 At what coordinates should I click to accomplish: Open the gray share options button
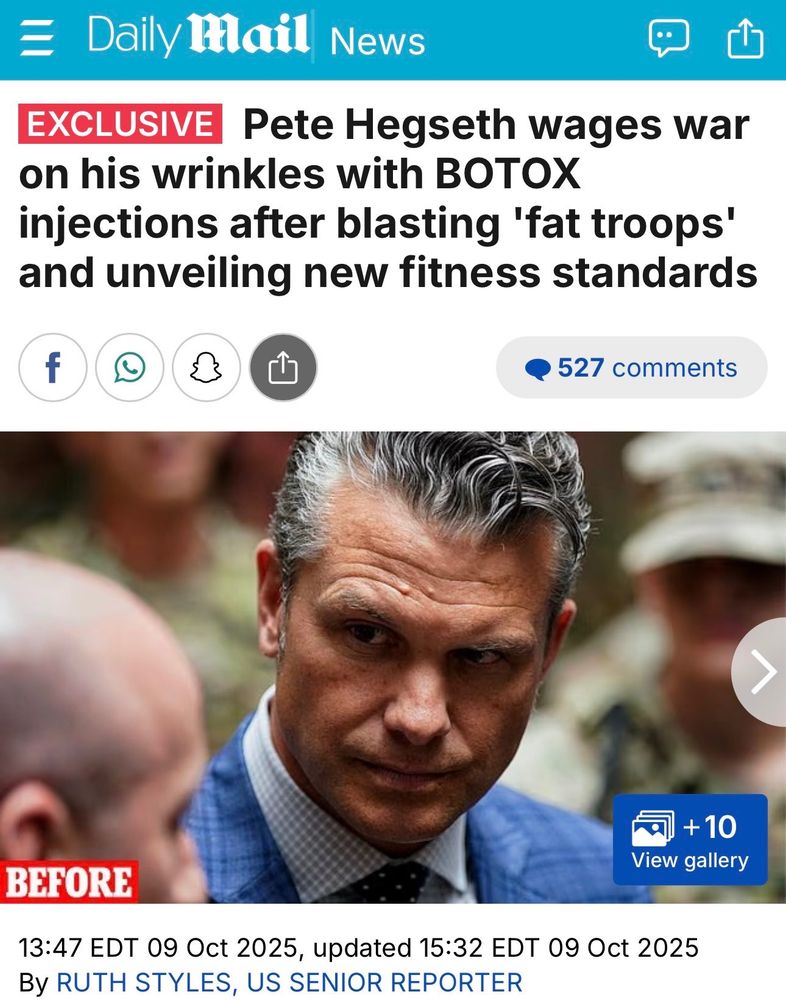click(283, 367)
